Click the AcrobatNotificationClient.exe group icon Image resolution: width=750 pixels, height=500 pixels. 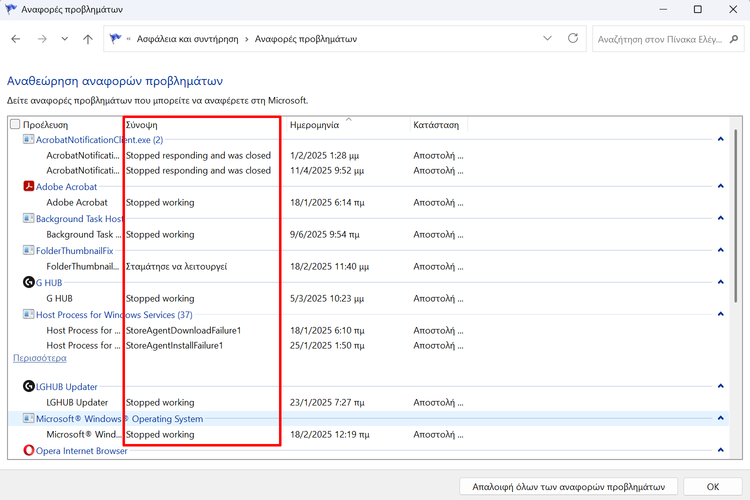[29, 139]
